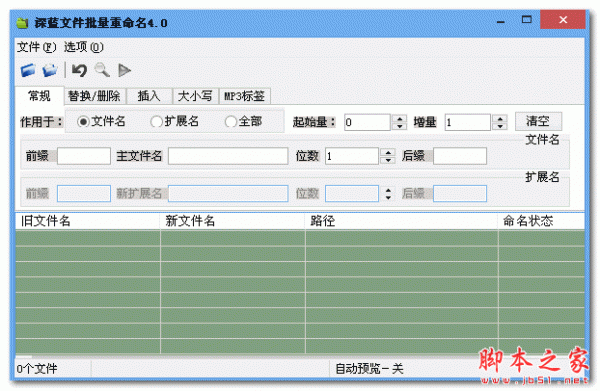Screen dimensions: 600x391
Task: Close the window with red X
Action: [563, 20]
